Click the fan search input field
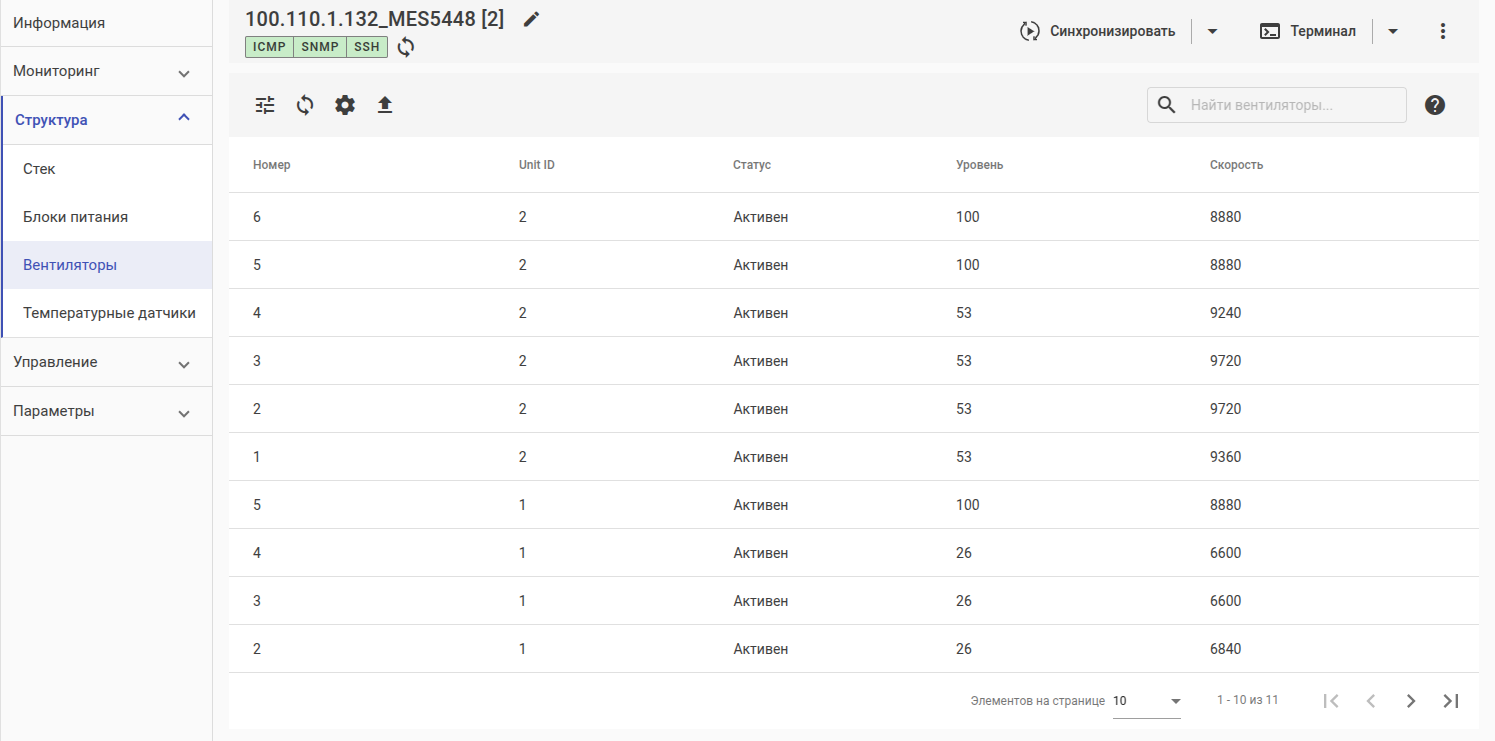1495x741 pixels. tap(1292, 105)
